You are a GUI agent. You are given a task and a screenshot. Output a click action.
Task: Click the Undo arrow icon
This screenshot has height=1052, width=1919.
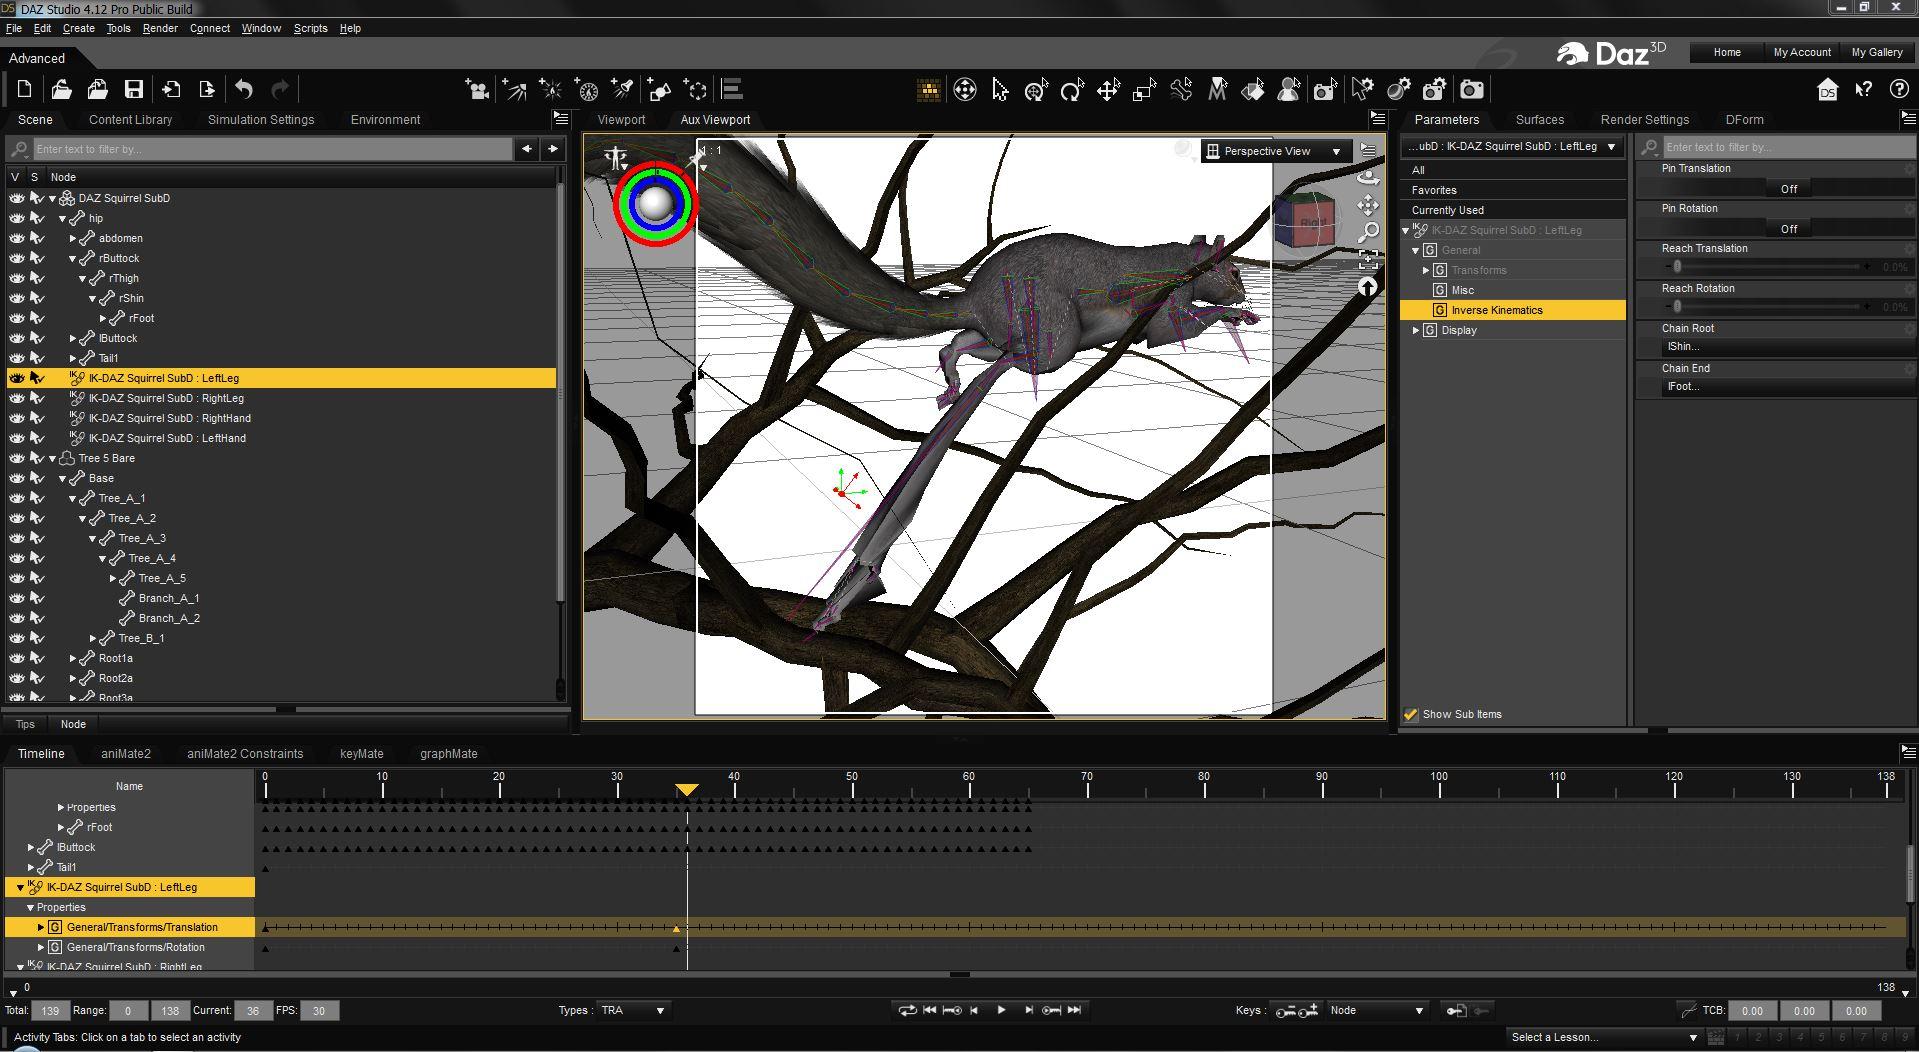click(x=244, y=90)
